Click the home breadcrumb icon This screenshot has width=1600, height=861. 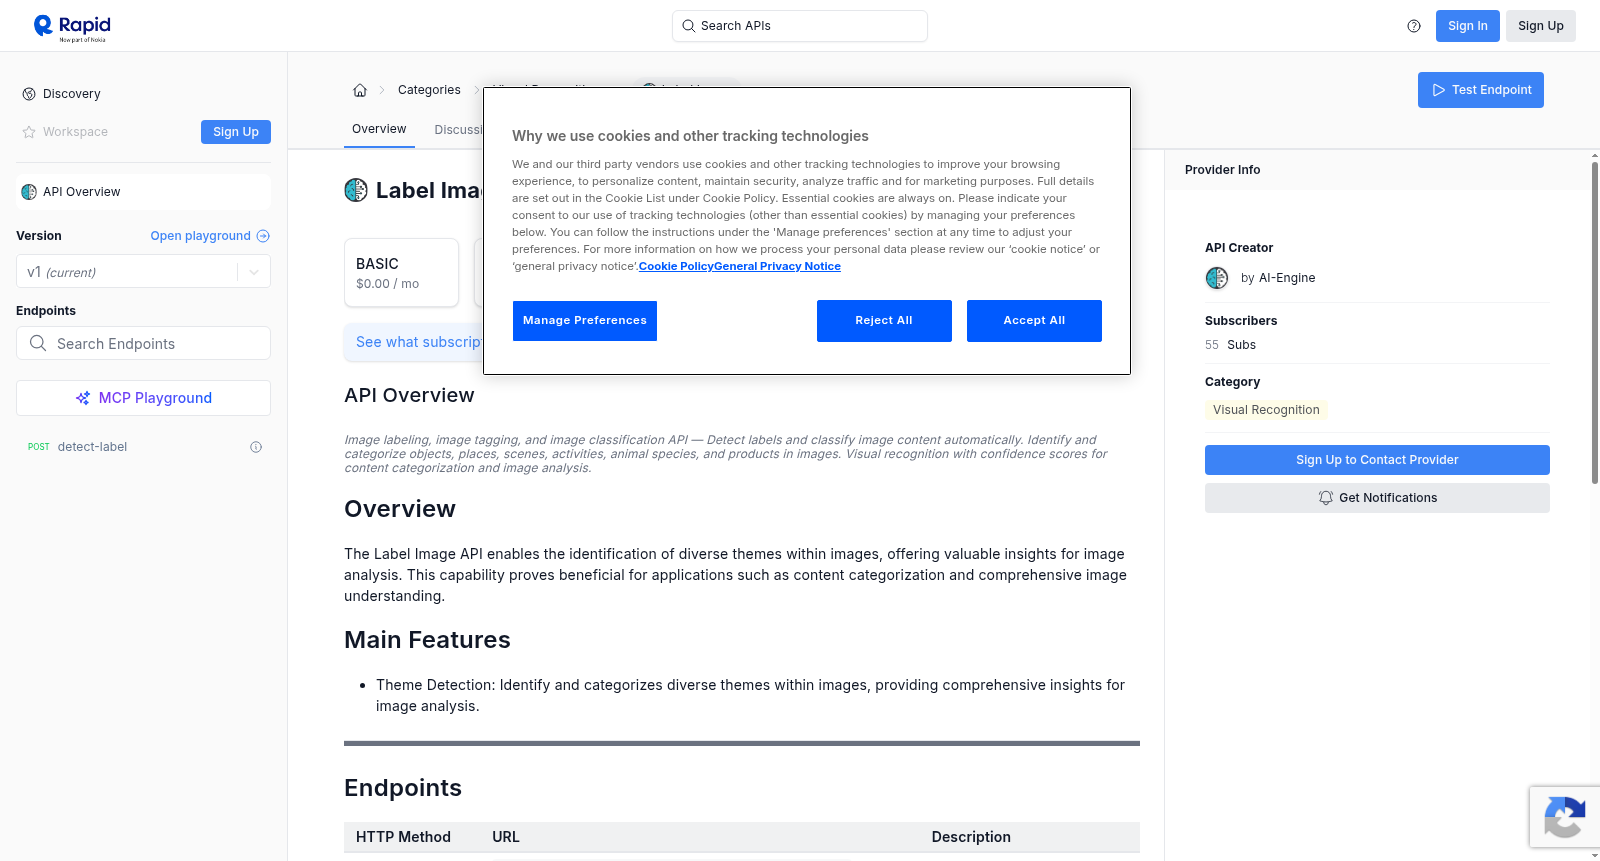tap(360, 90)
